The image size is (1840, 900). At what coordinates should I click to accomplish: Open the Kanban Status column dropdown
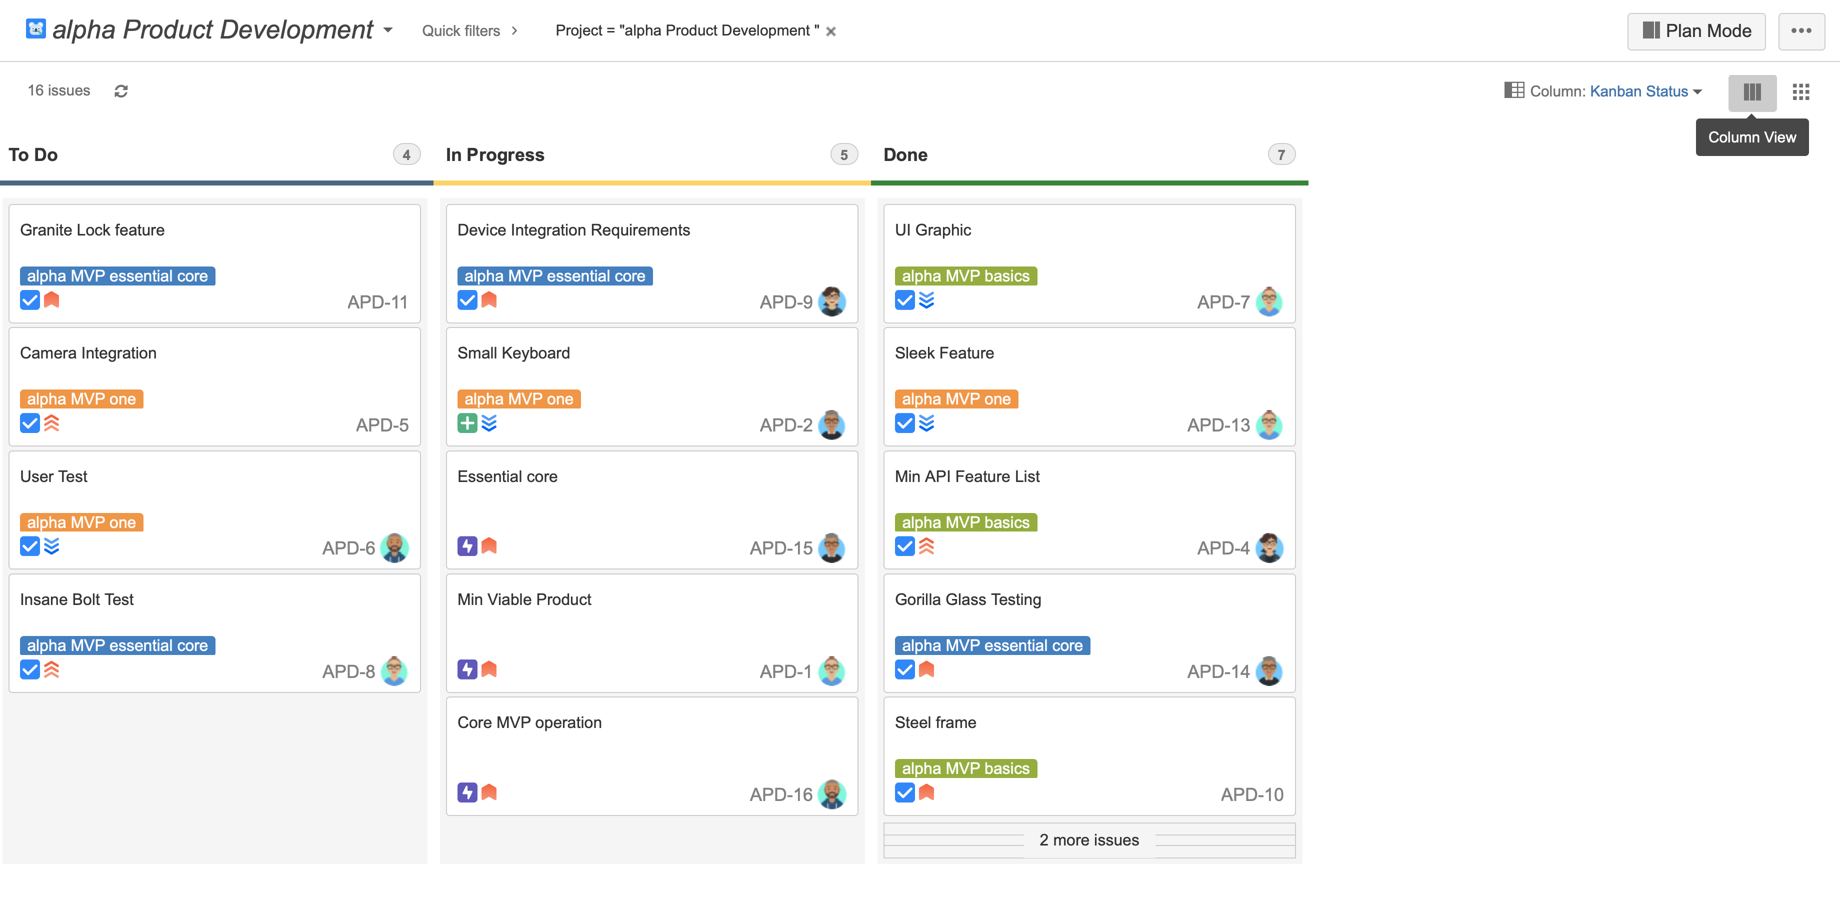[1641, 91]
